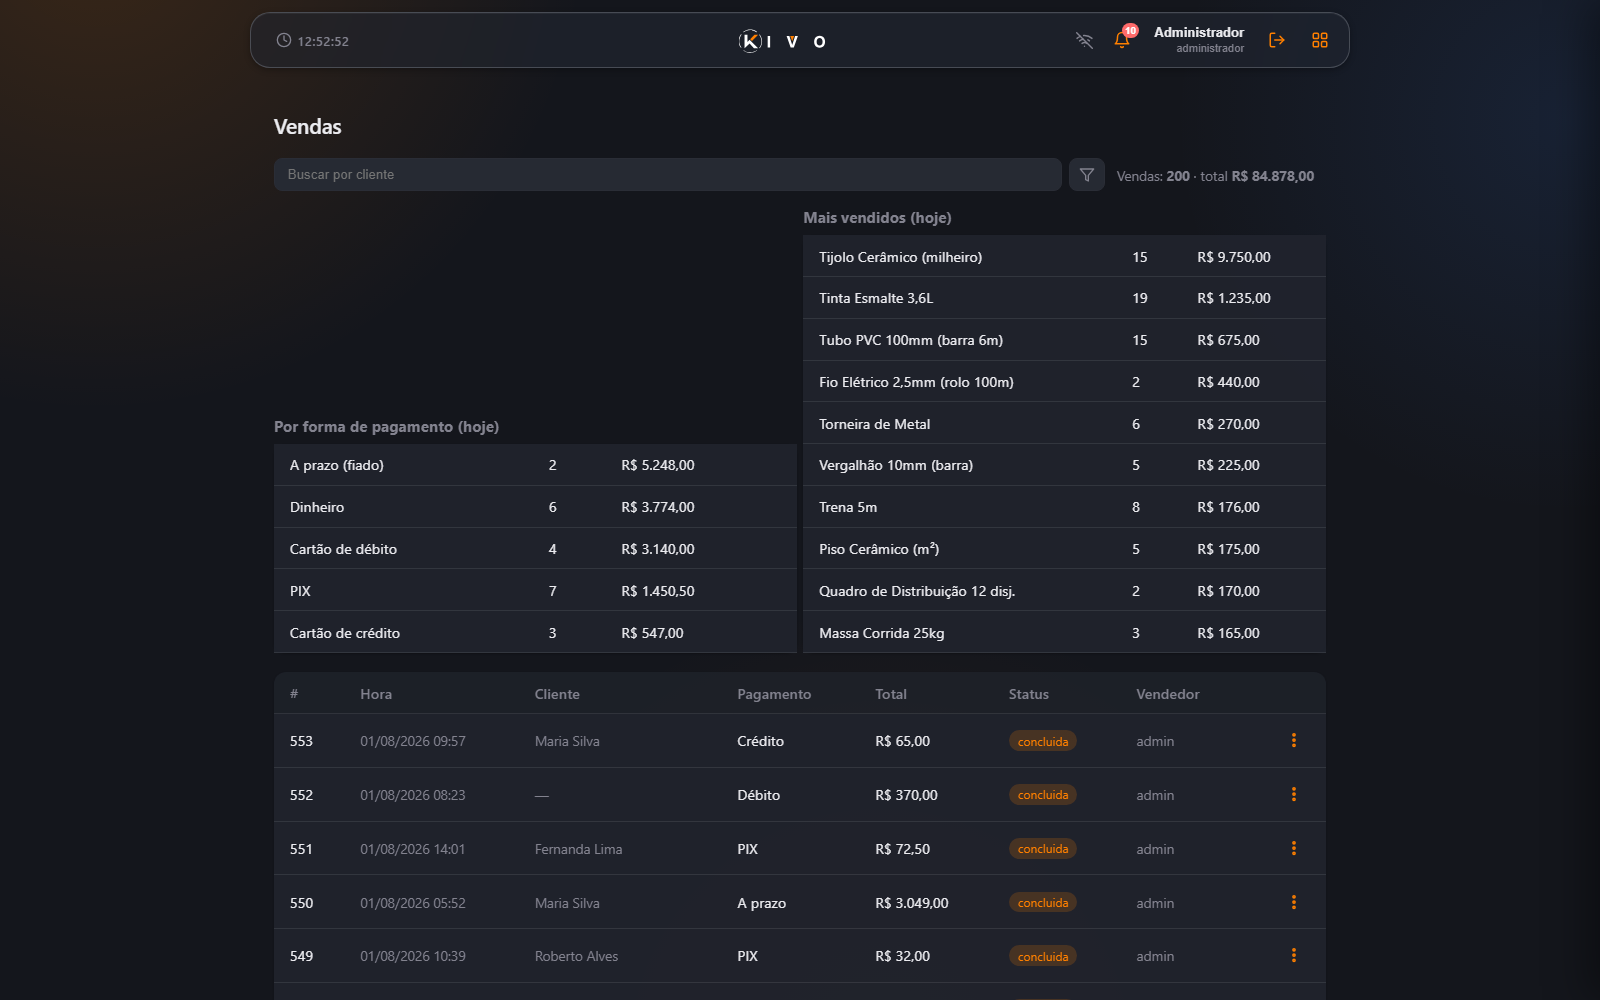Click the logout icon

pyautogui.click(x=1277, y=40)
